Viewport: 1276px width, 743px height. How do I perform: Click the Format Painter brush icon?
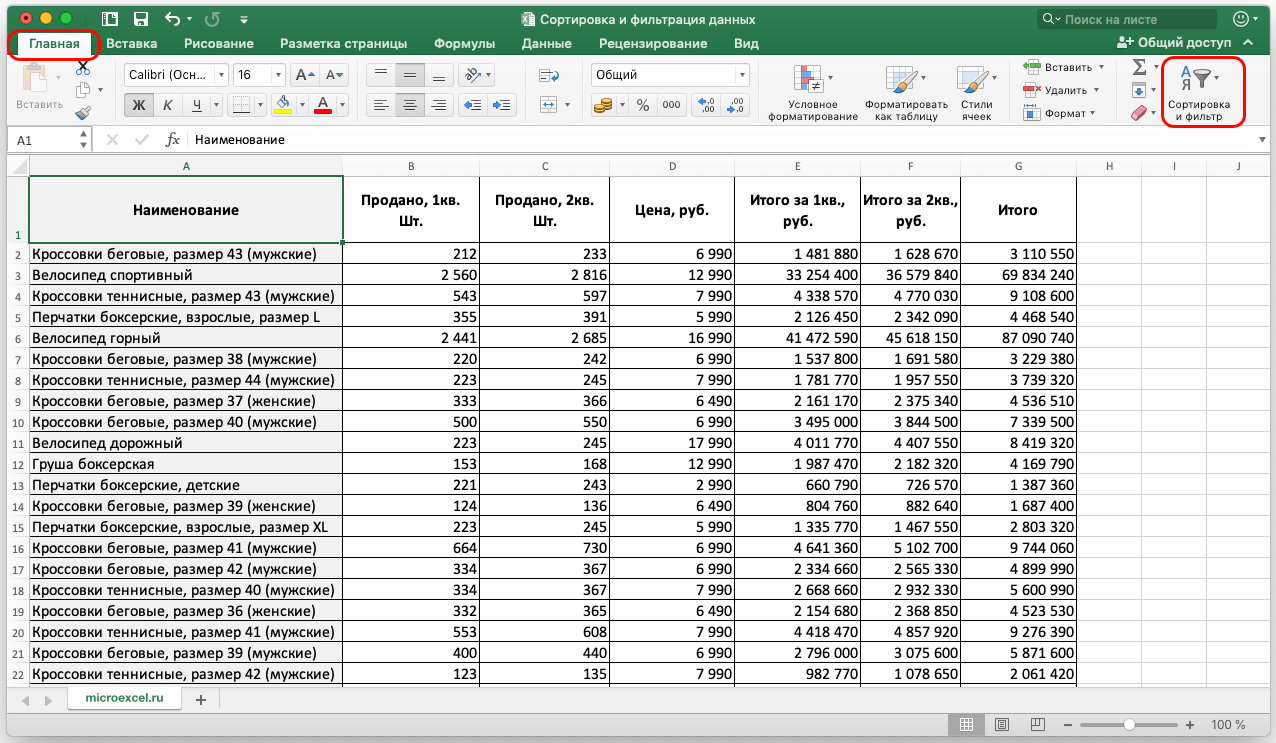pyautogui.click(x=83, y=113)
